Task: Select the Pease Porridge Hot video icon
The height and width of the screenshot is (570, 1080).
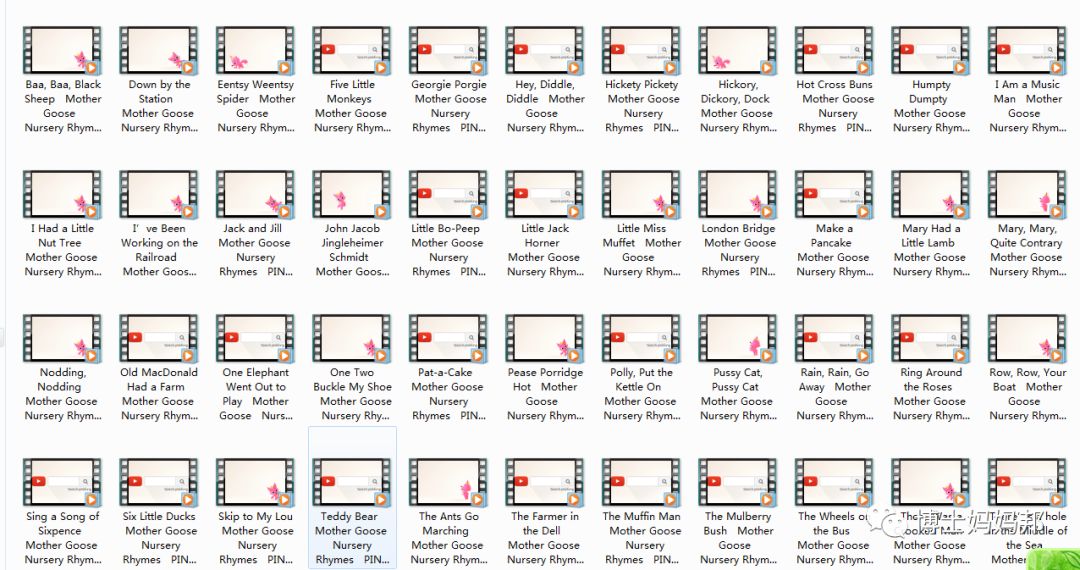Action: coord(544,338)
